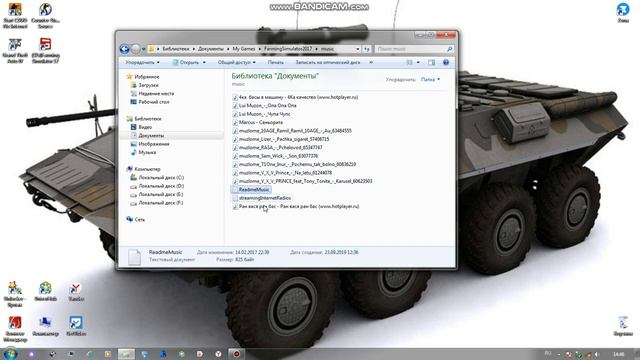Open the view options dropdown arrow

(418, 62)
